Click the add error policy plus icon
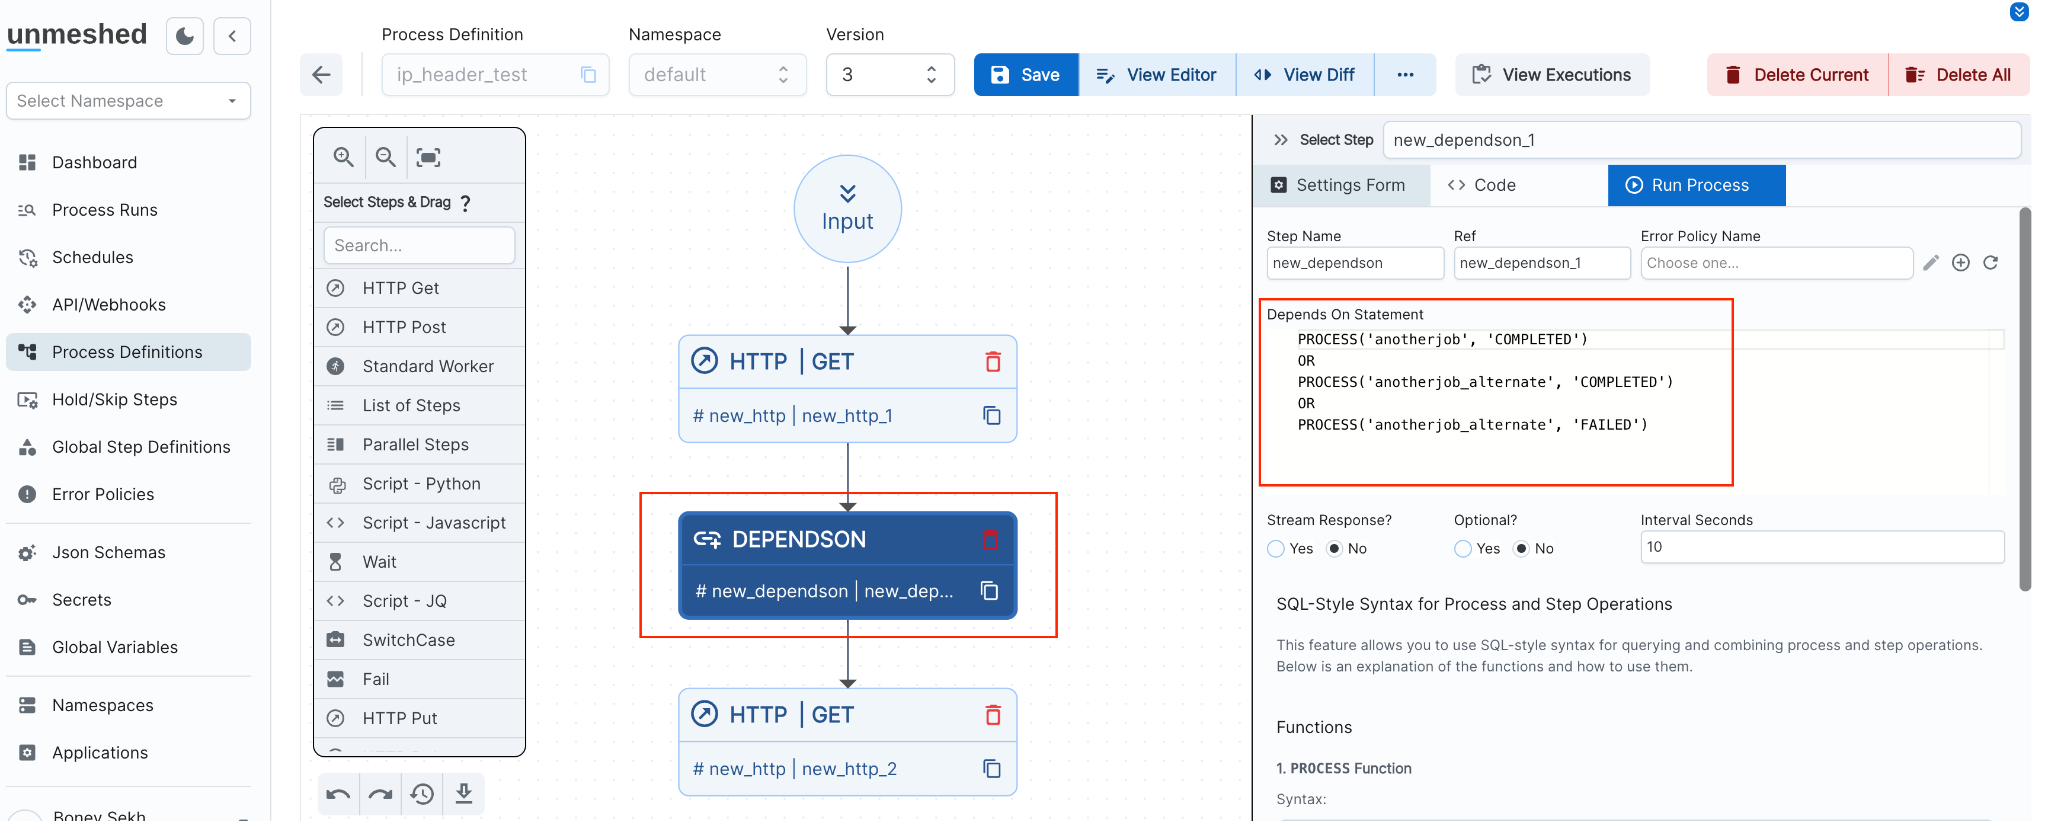 click(1960, 263)
